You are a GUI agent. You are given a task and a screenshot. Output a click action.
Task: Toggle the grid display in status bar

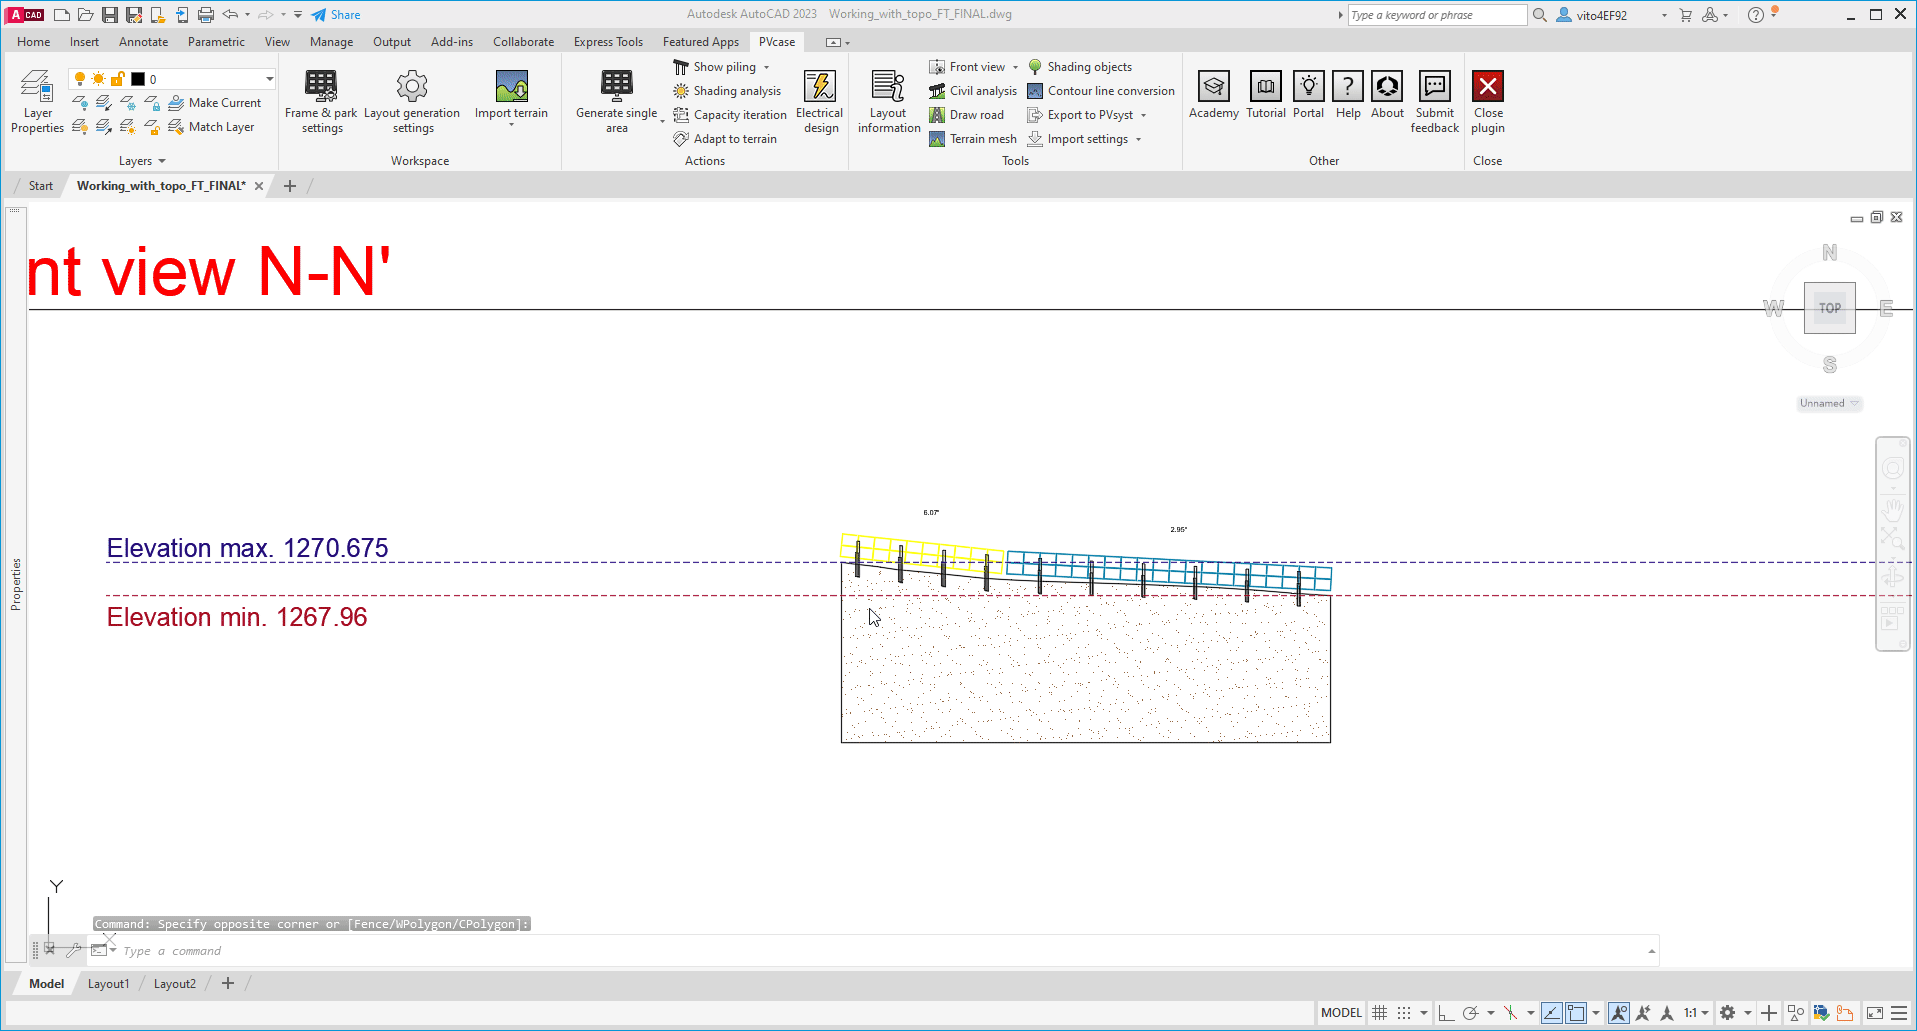pyautogui.click(x=1378, y=1012)
